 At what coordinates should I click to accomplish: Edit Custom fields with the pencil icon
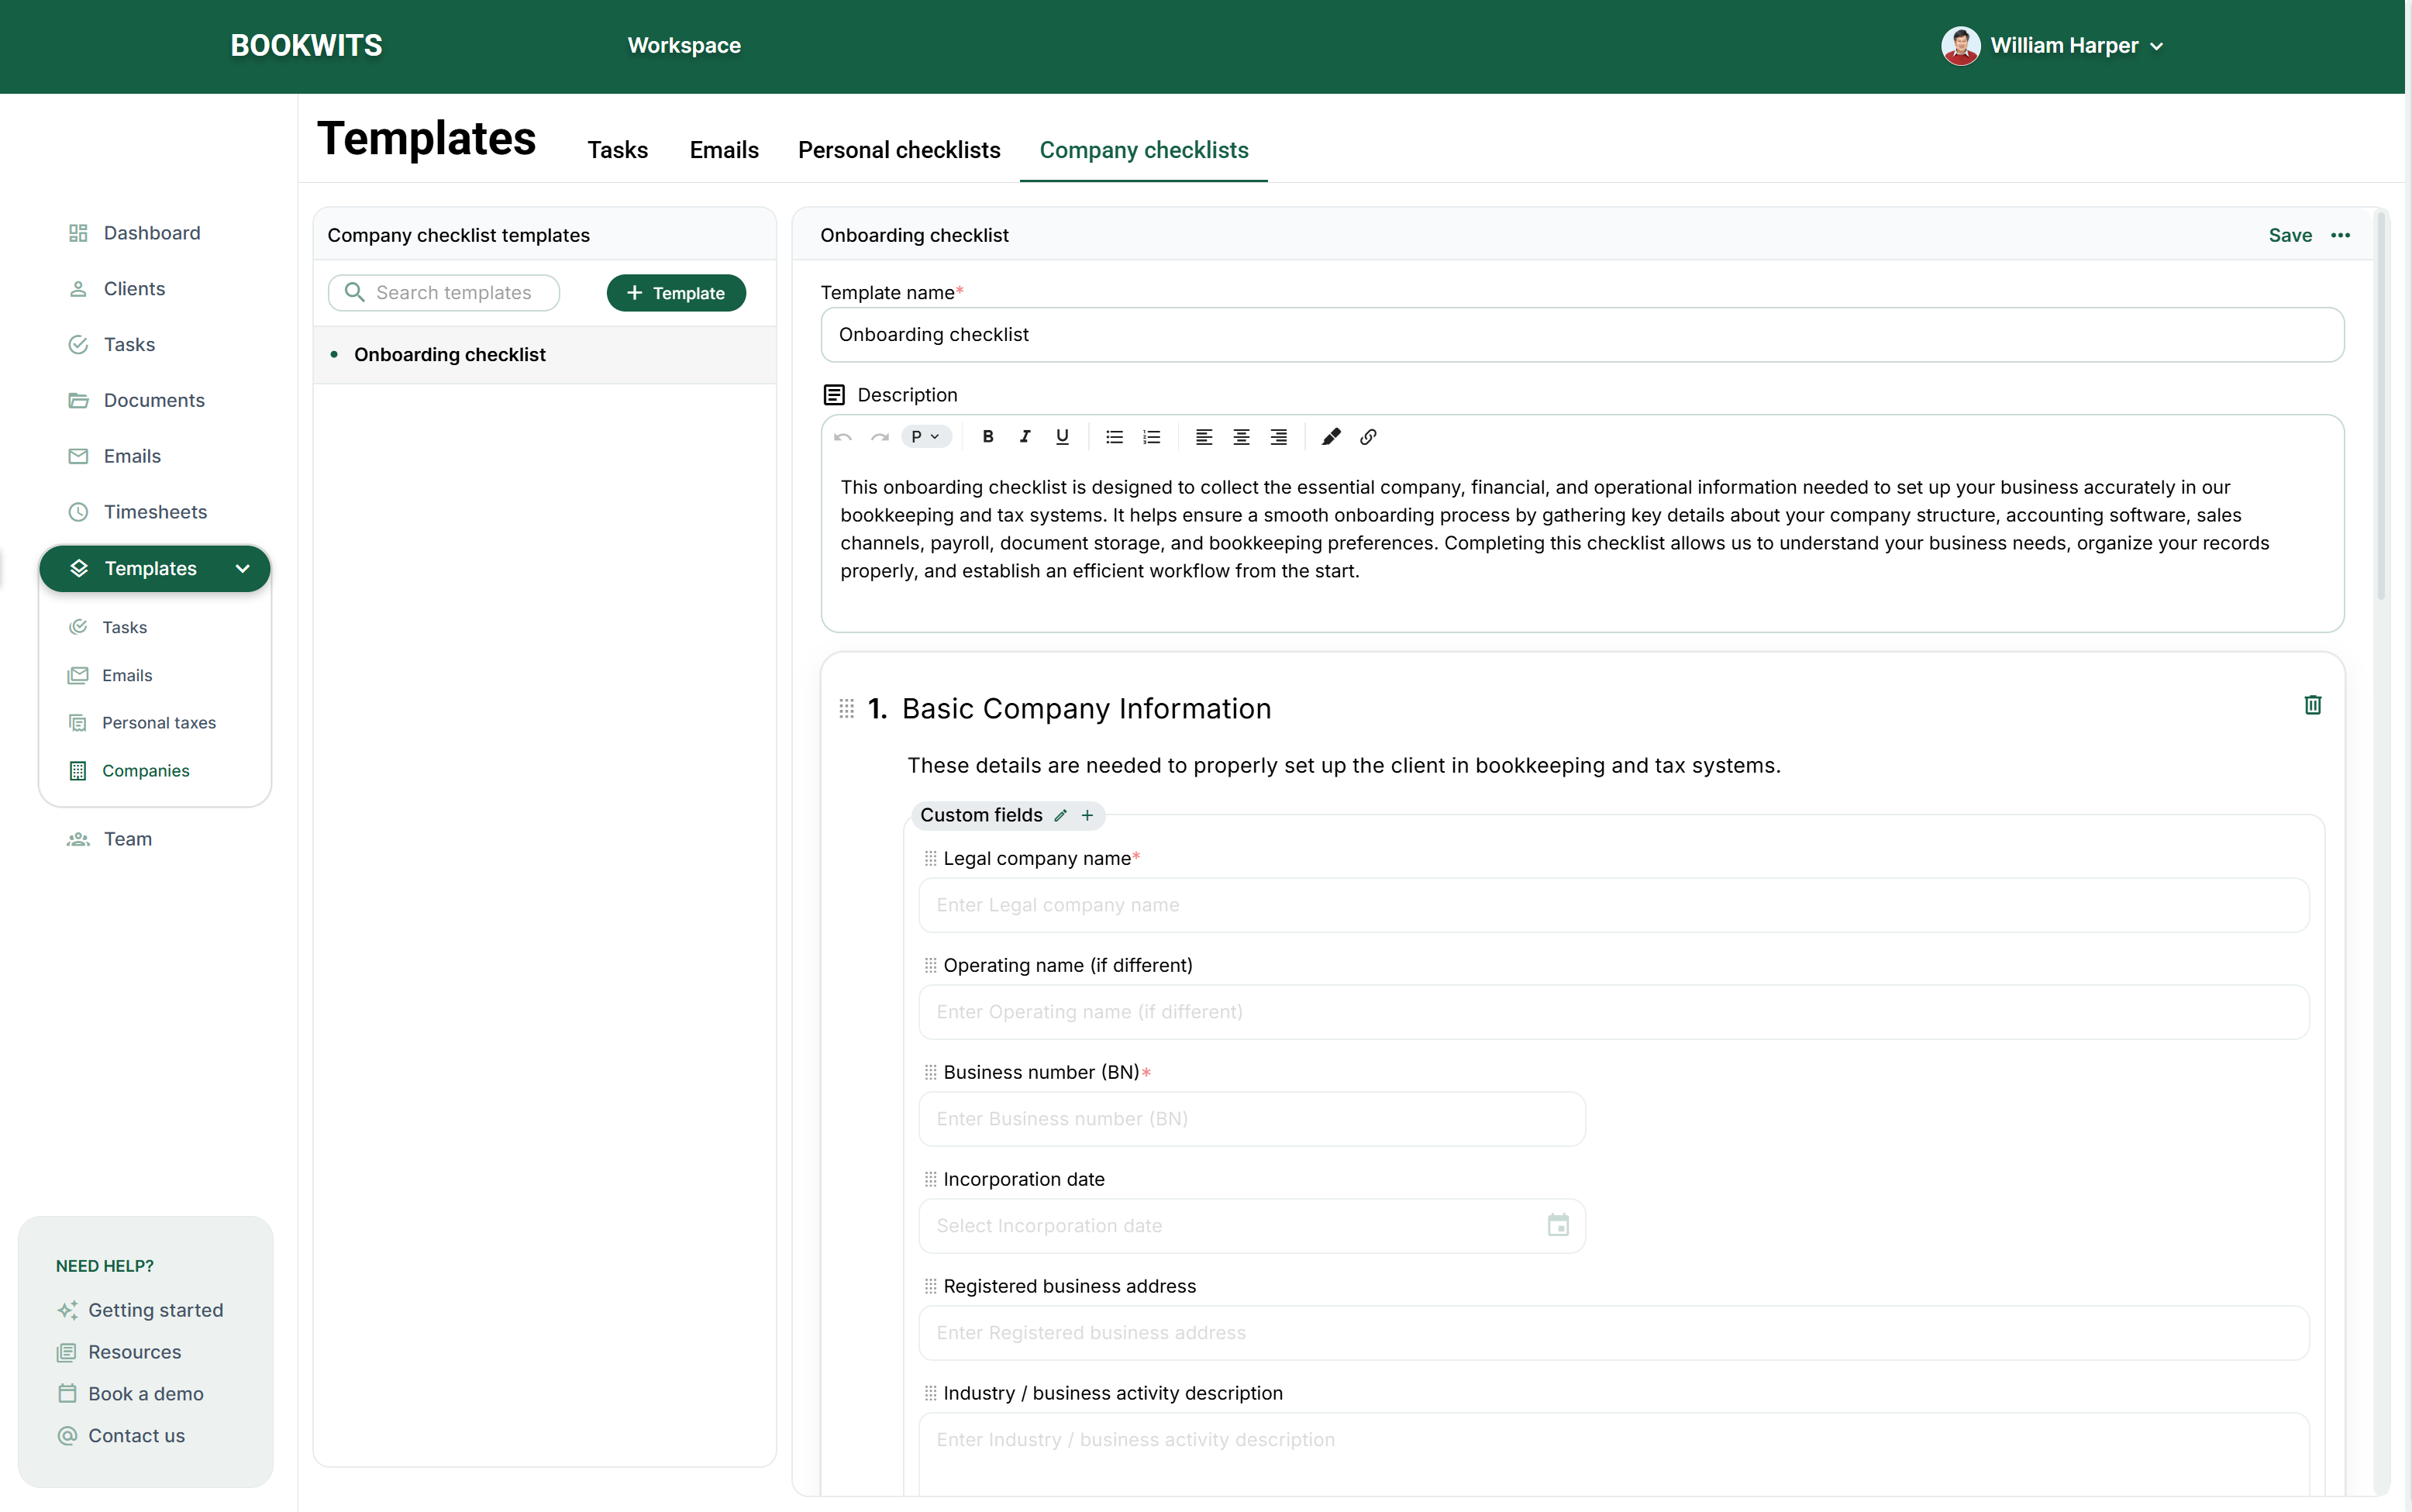[x=1060, y=815]
